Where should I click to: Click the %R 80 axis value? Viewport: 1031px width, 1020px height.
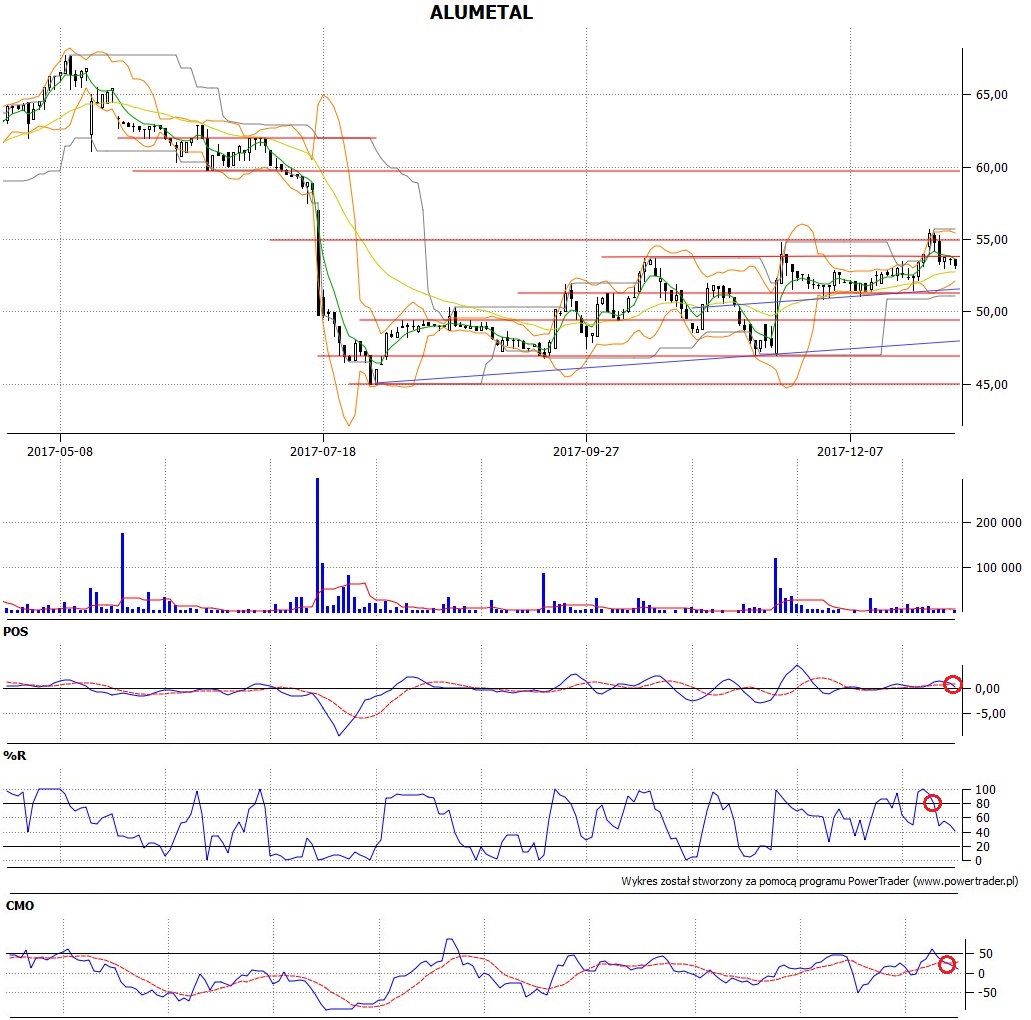(983, 804)
